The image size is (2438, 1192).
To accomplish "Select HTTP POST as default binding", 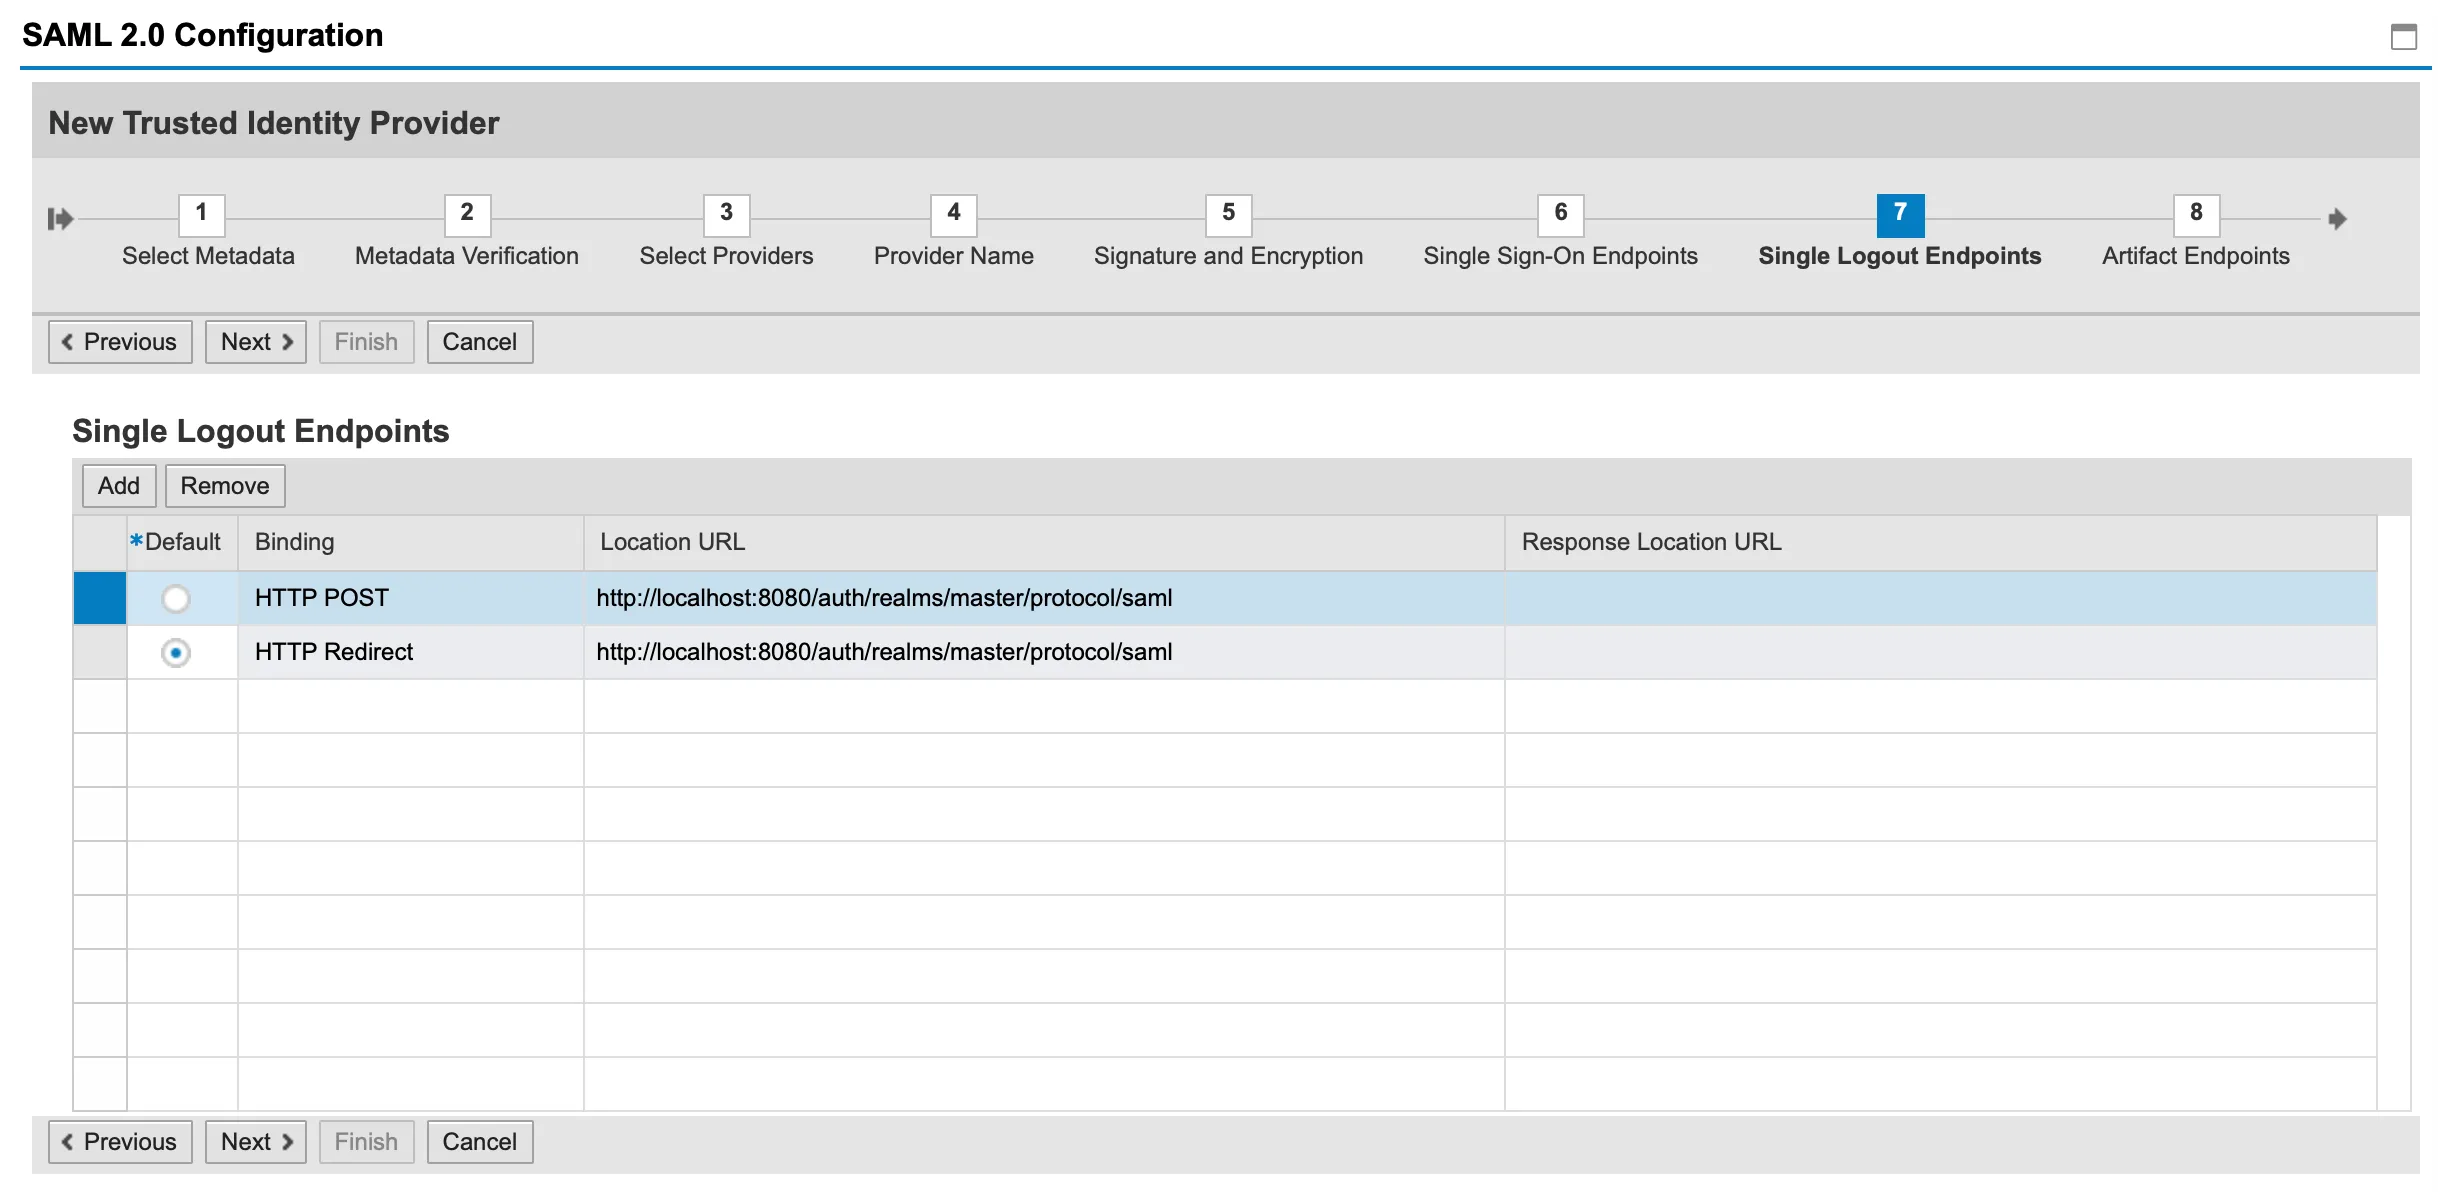I will tap(176, 599).
